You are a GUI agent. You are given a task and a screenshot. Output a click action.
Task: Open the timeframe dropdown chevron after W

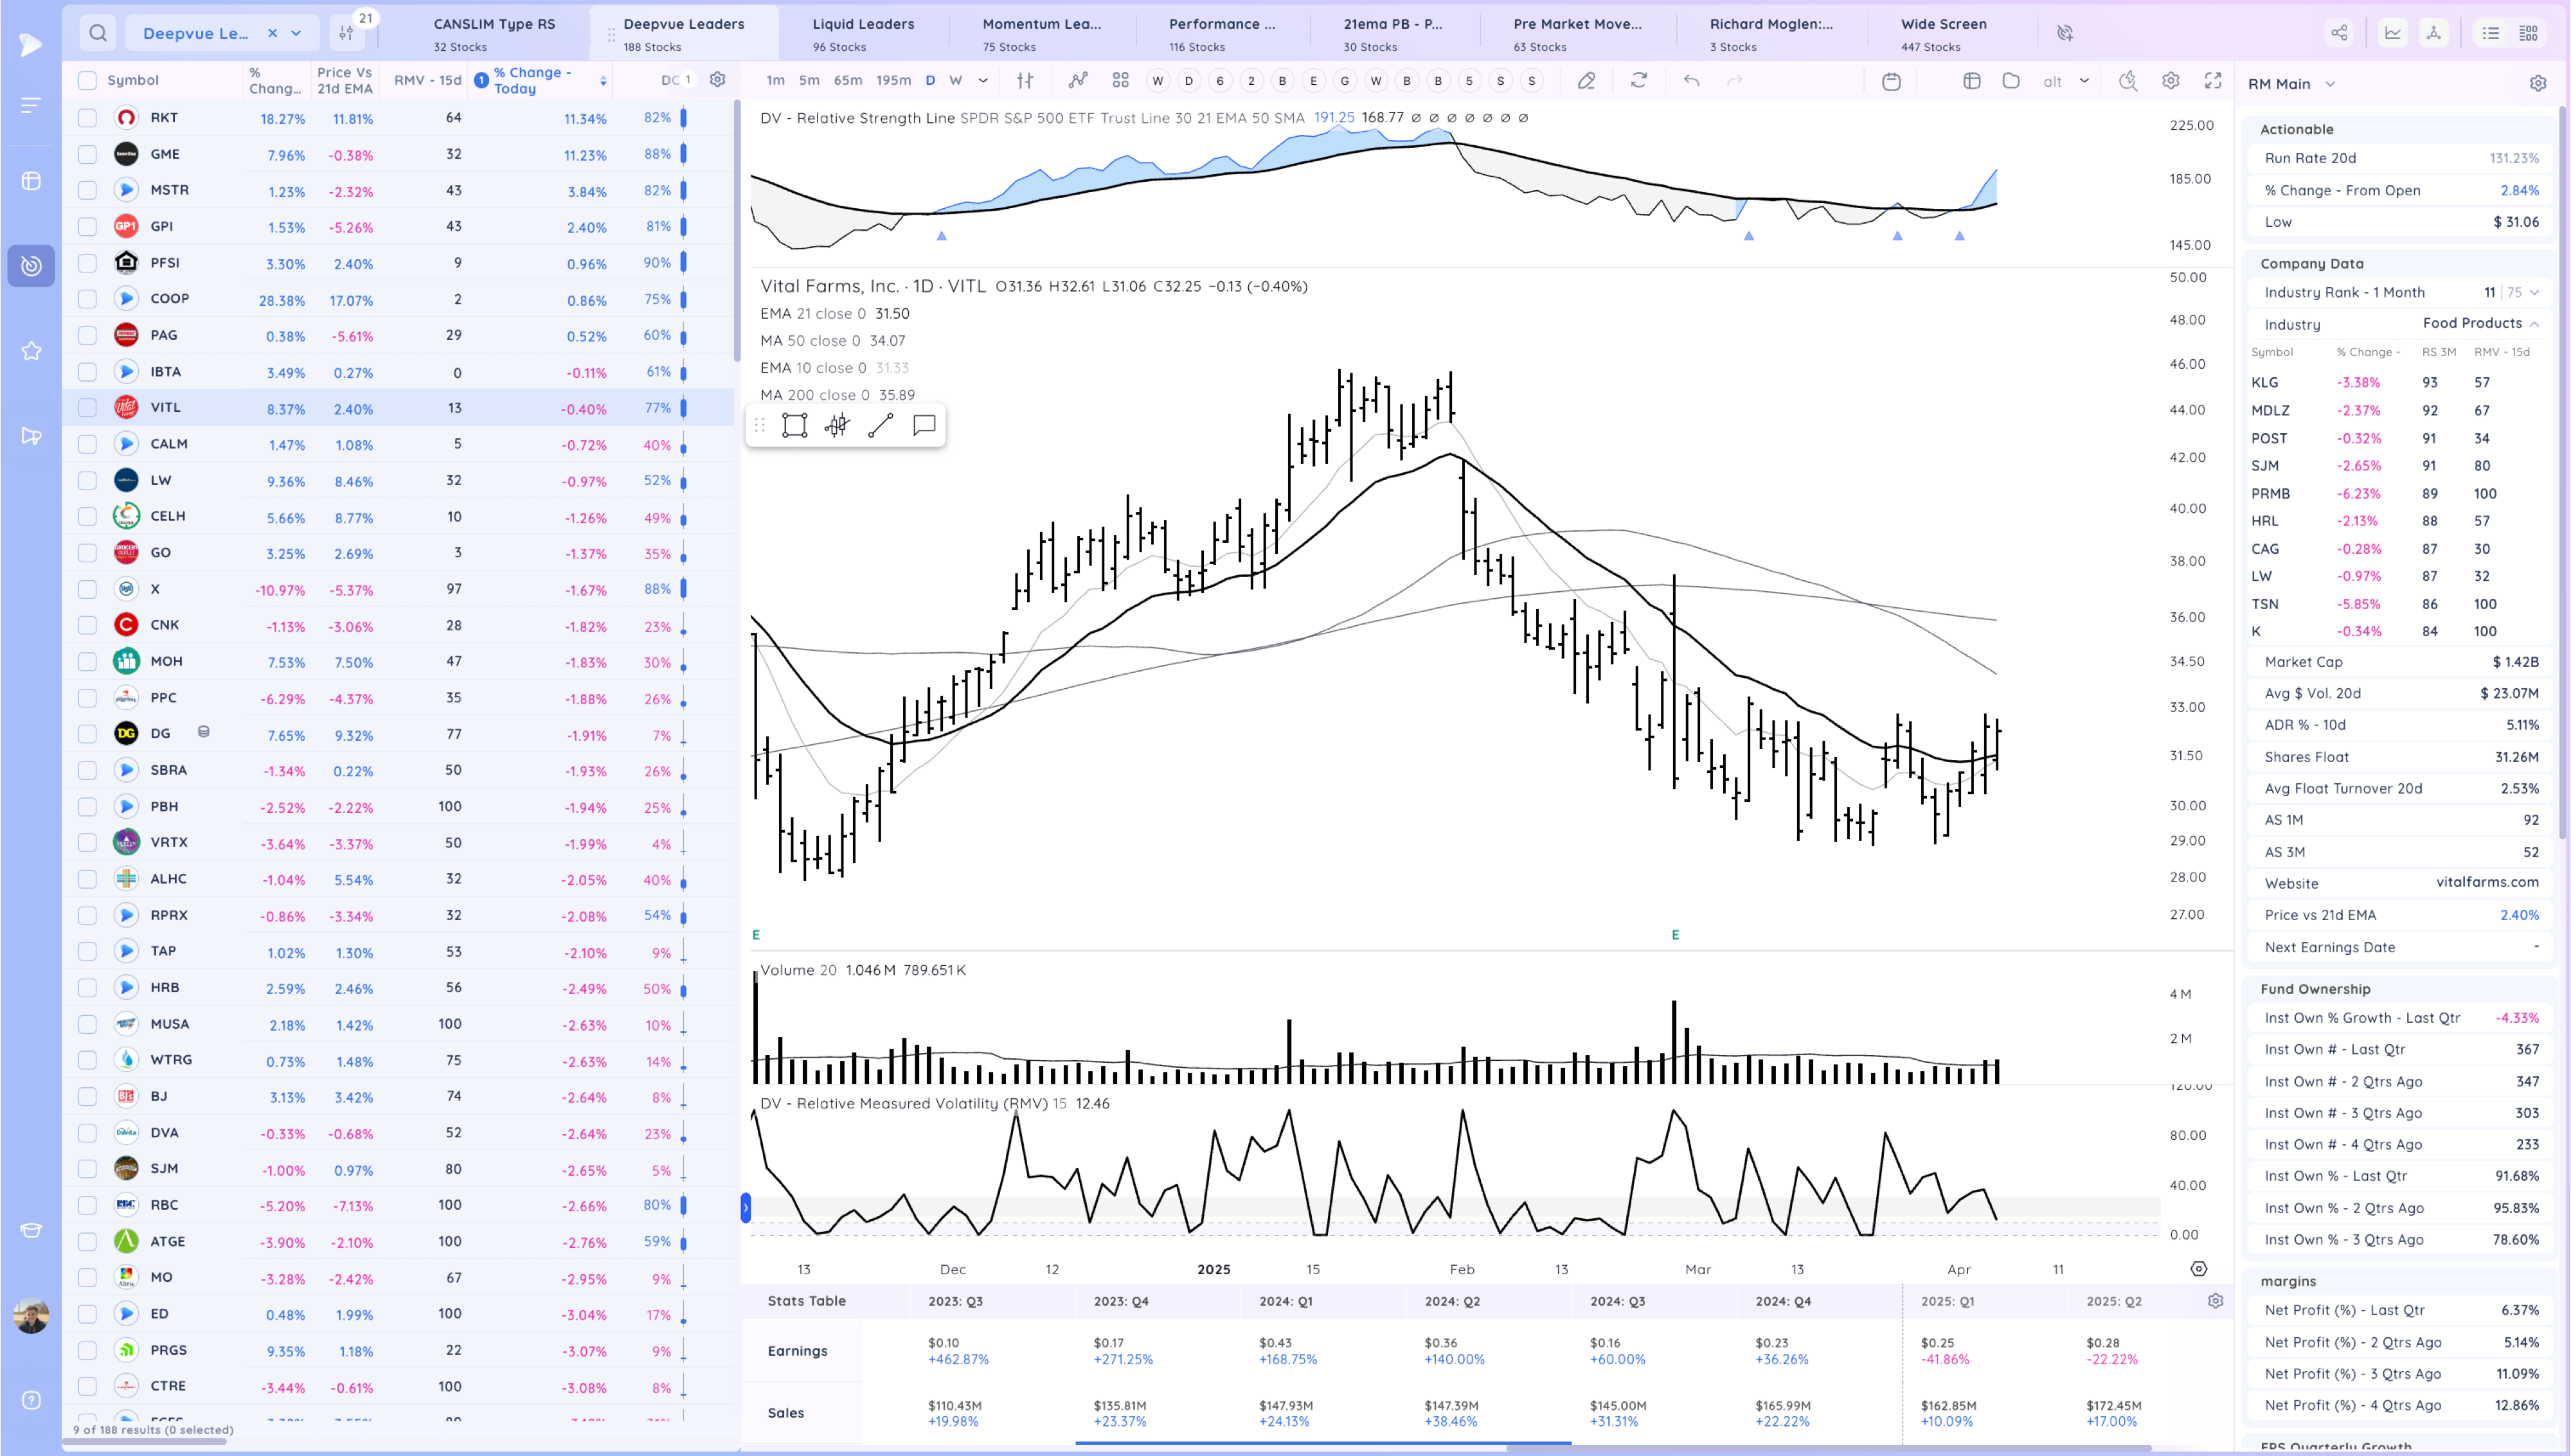coord(982,80)
